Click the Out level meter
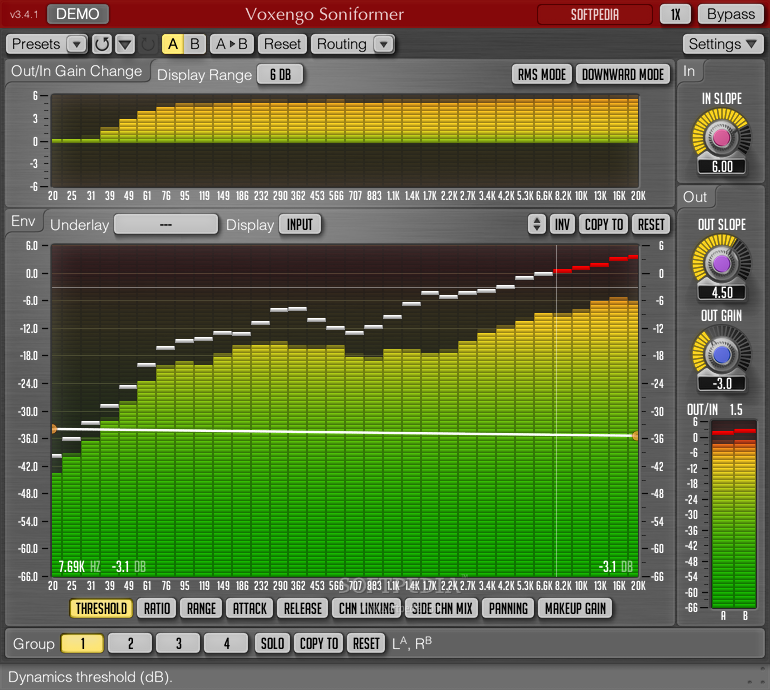 (x=734, y=514)
